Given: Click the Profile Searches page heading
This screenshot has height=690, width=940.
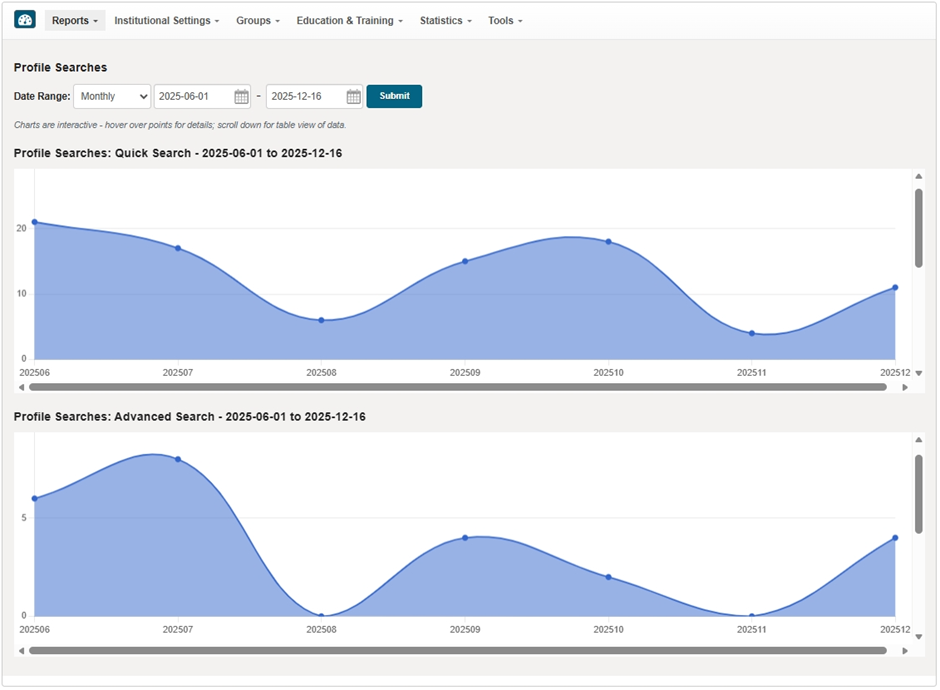Looking at the screenshot, I should 61,67.
